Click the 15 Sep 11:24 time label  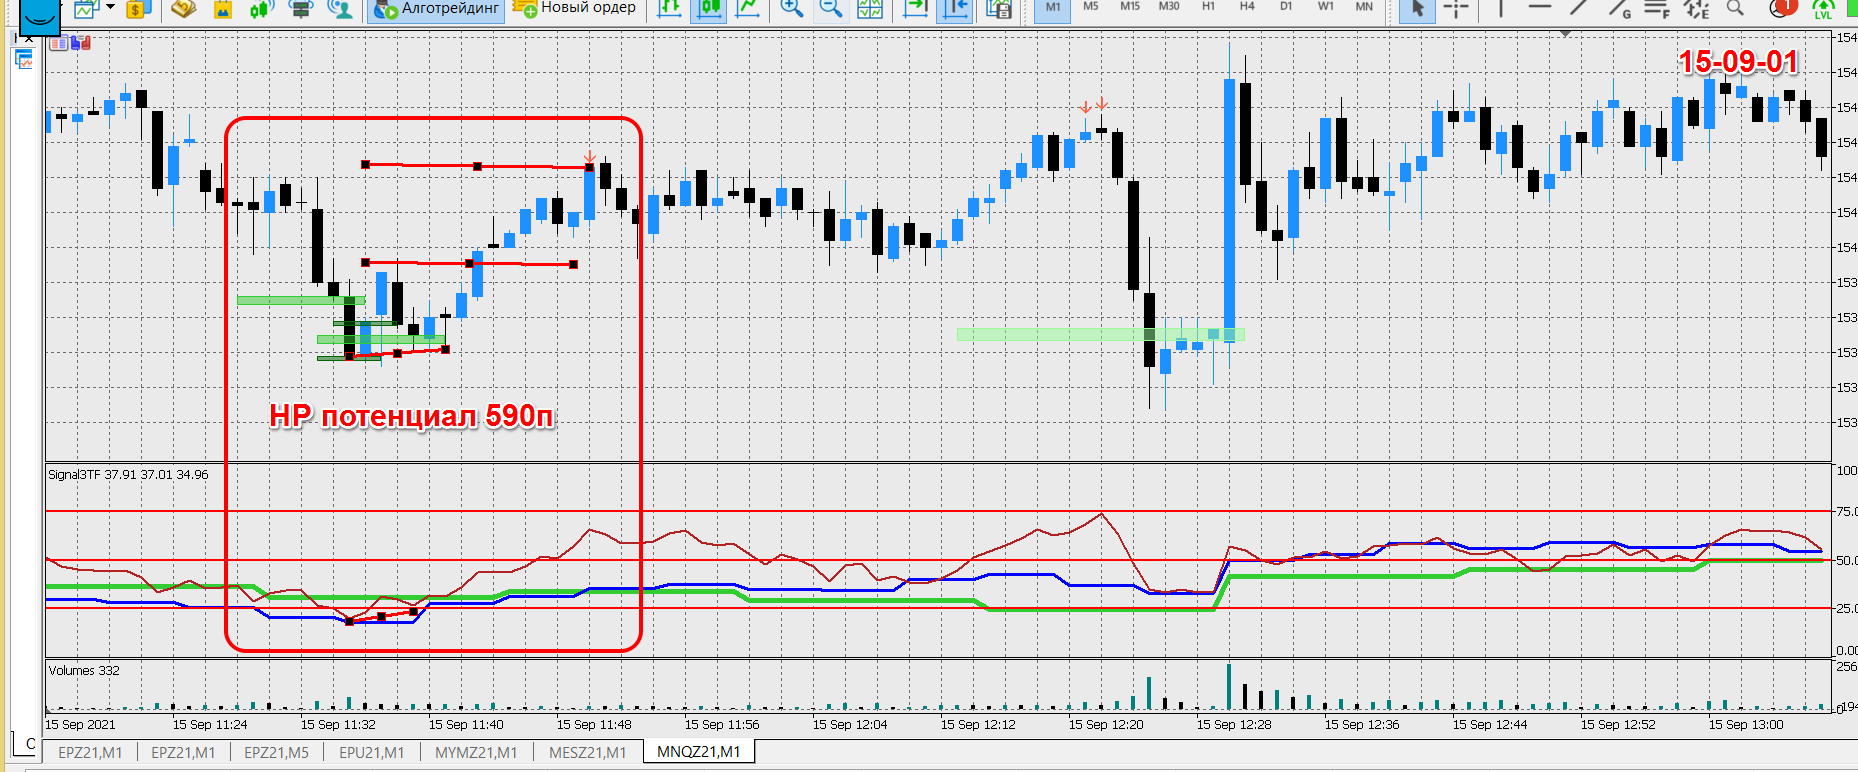click(x=210, y=724)
